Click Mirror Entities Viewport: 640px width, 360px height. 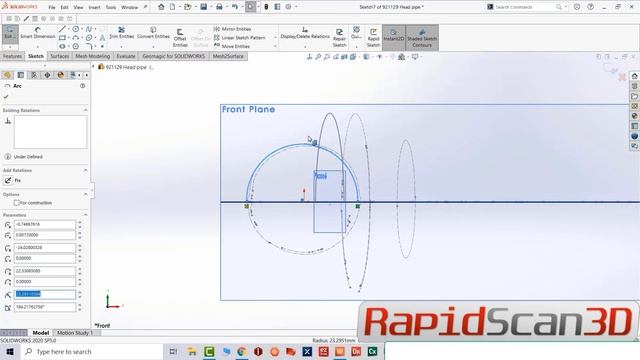point(233,29)
